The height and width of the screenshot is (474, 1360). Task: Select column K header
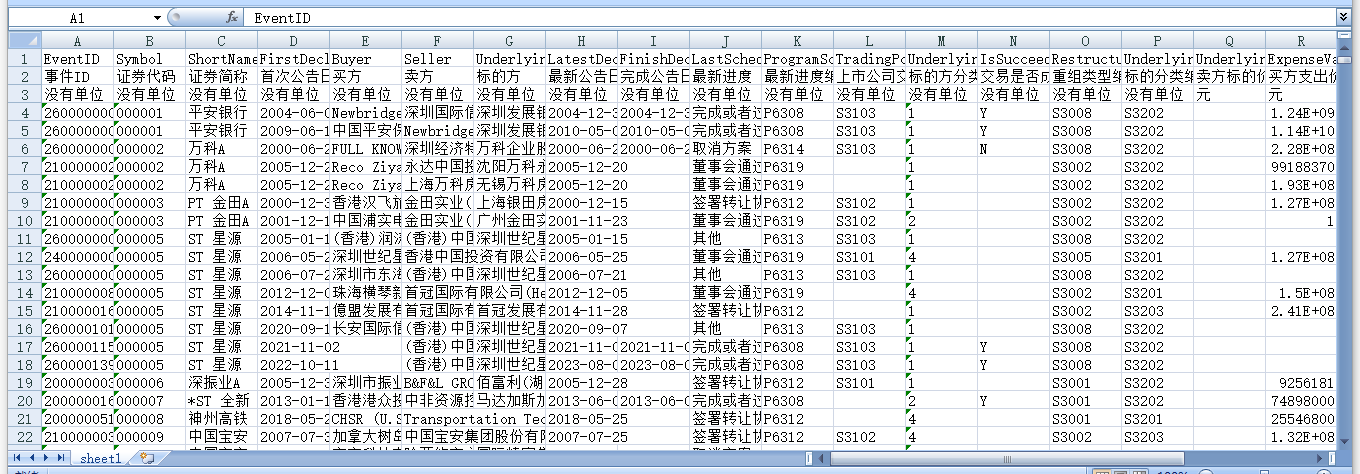(797, 41)
